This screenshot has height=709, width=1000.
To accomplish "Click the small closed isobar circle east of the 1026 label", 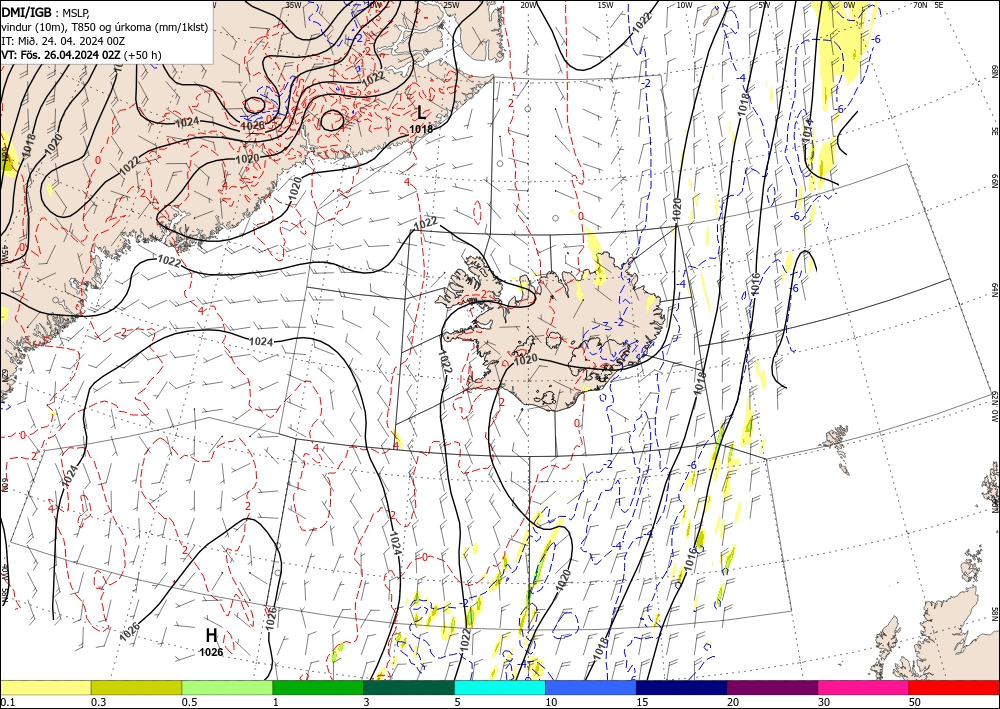I will (332, 119).
